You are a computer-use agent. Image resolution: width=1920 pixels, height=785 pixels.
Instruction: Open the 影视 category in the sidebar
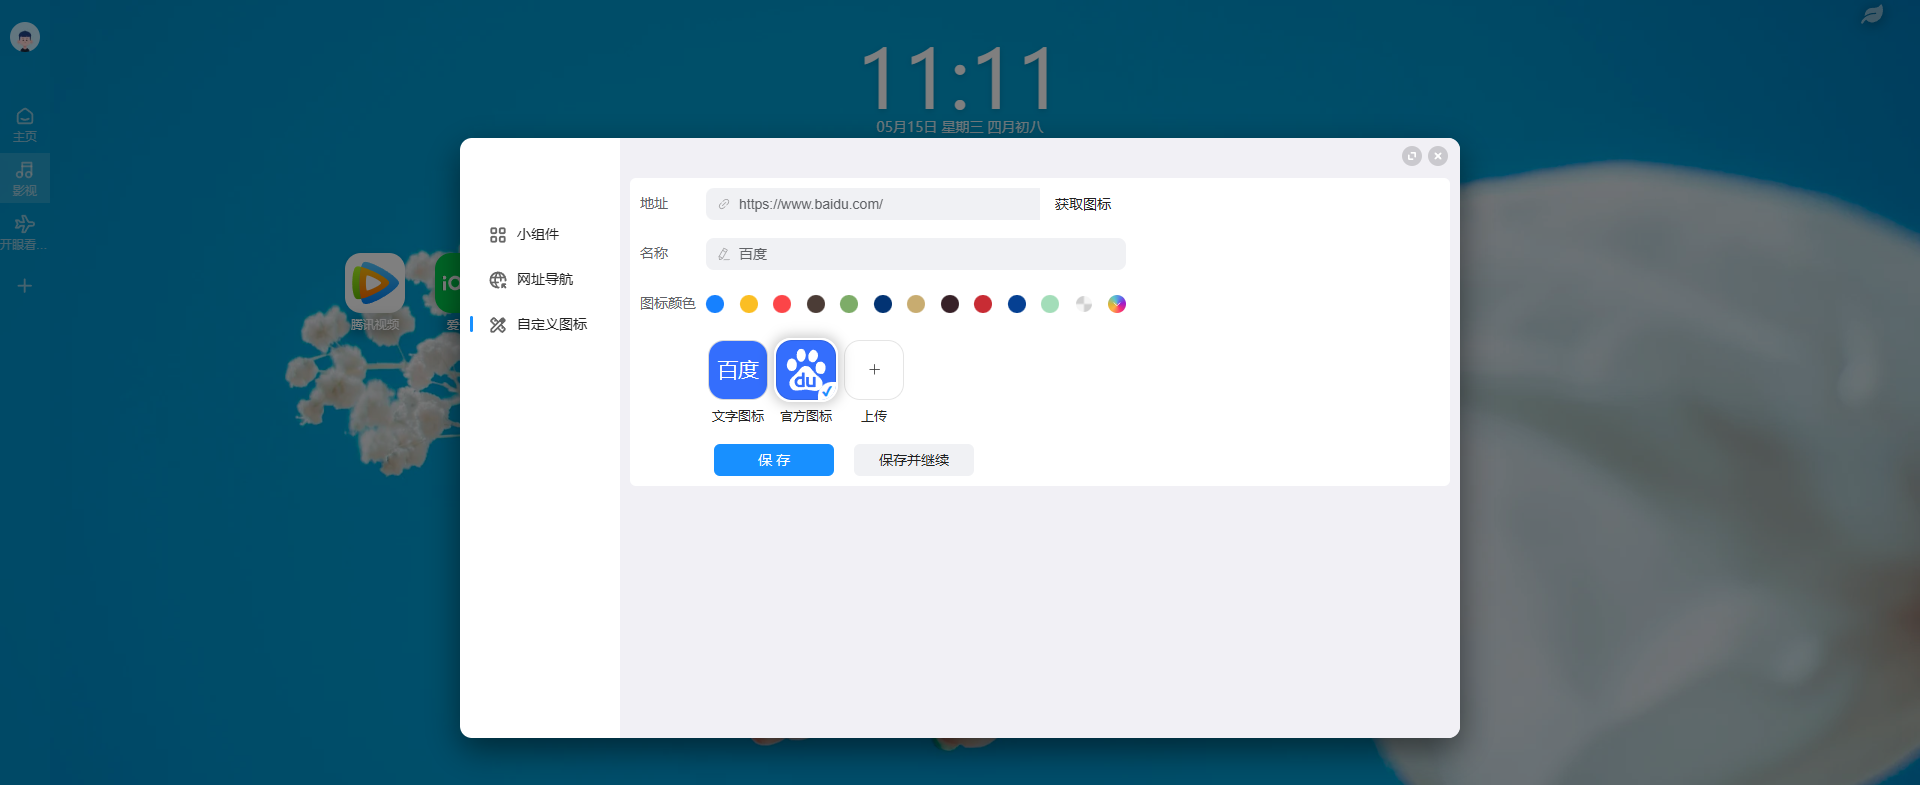tap(25, 178)
